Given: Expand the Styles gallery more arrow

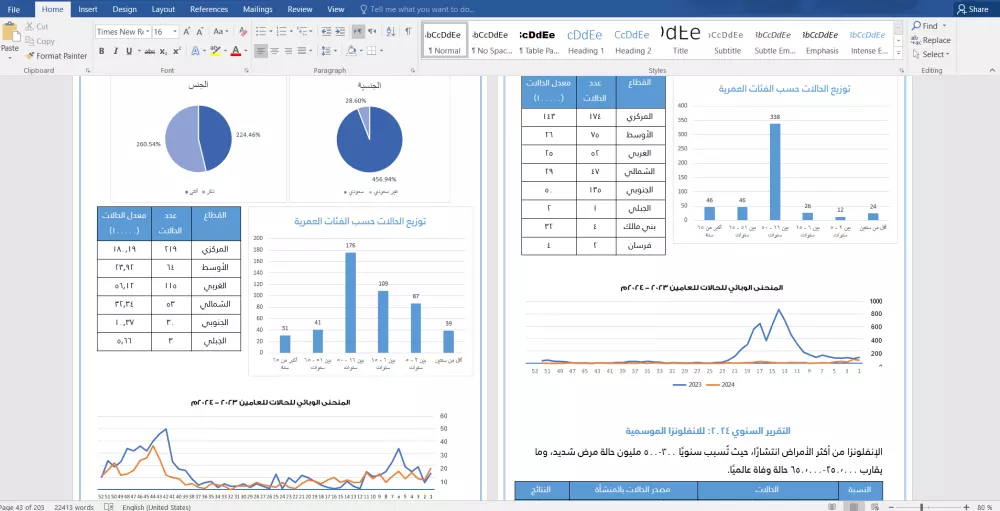Looking at the screenshot, I should point(899,53).
